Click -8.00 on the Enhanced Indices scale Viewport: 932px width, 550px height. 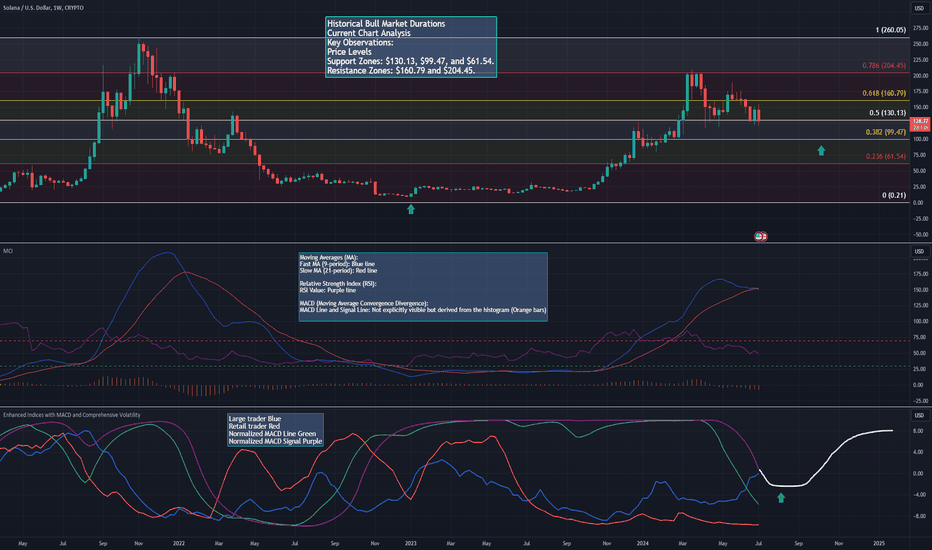[917, 517]
